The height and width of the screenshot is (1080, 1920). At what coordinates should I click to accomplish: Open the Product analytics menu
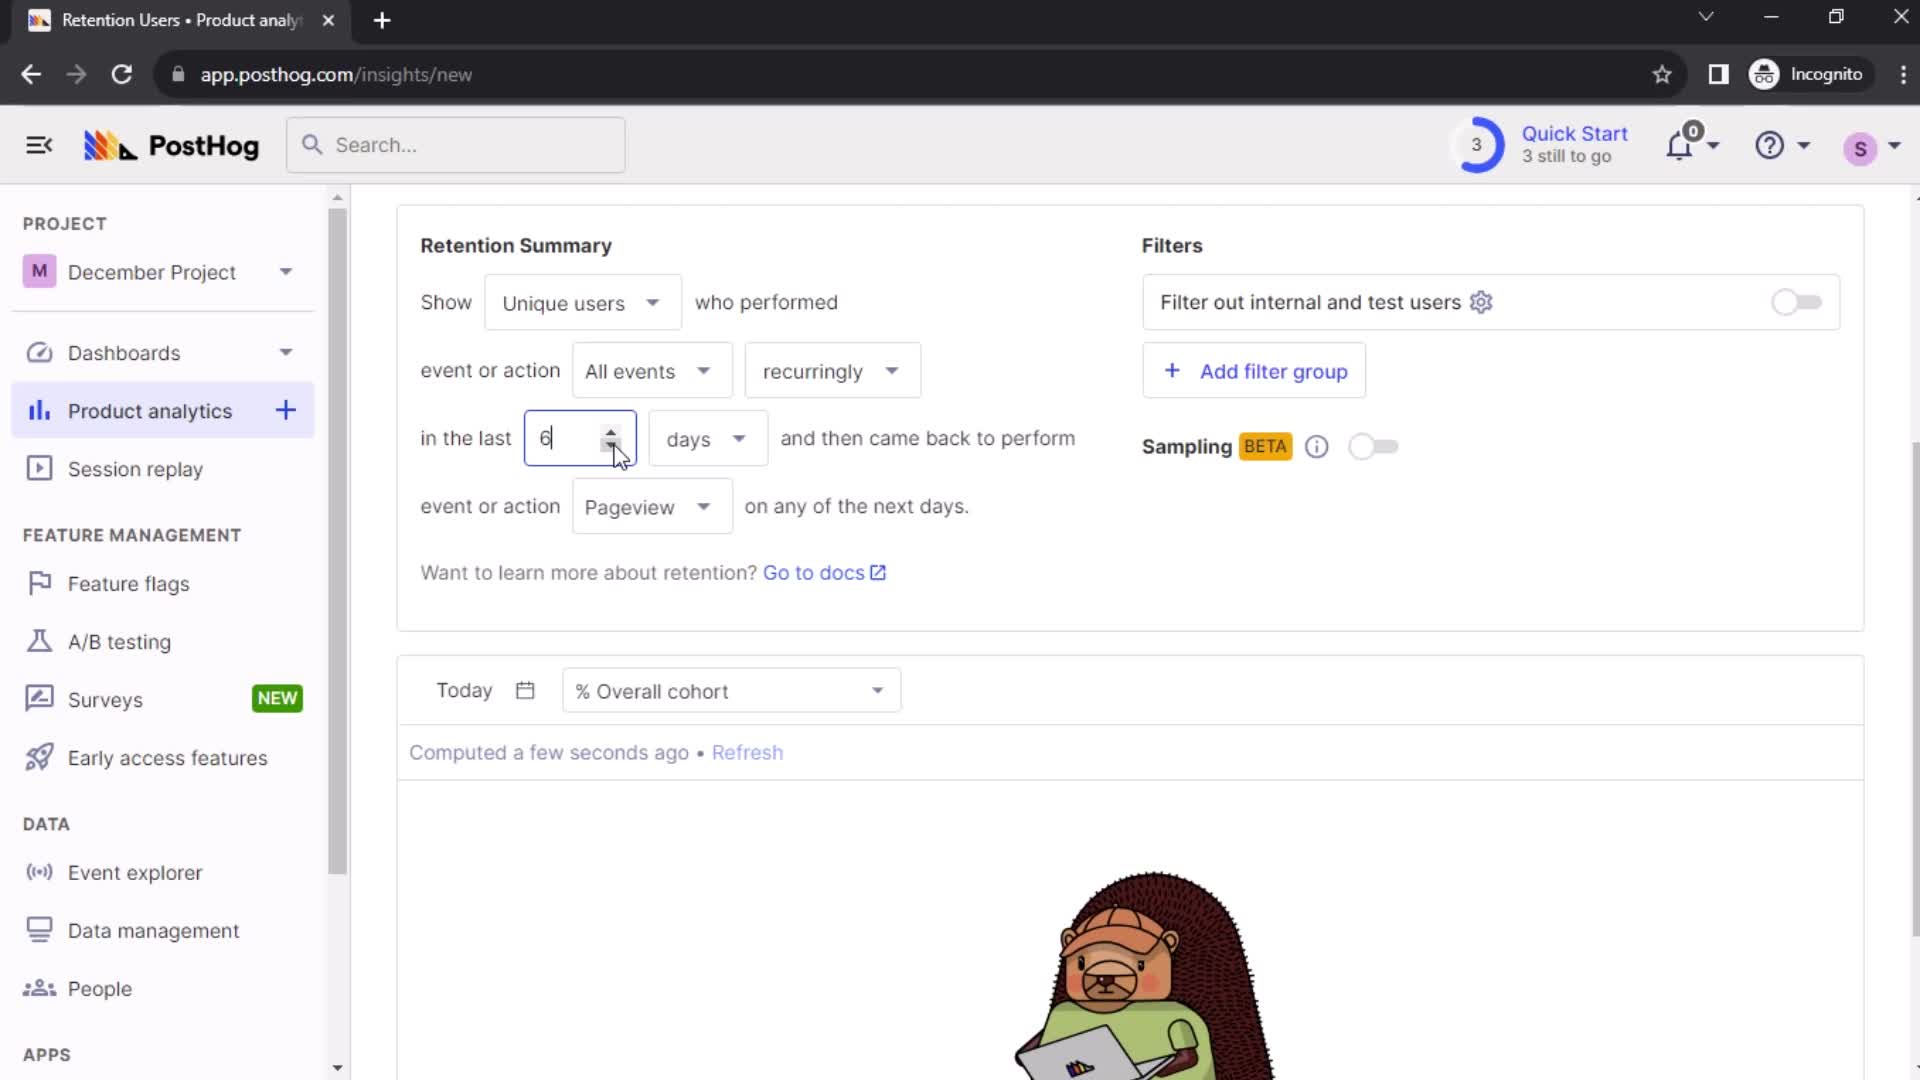point(149,410)
